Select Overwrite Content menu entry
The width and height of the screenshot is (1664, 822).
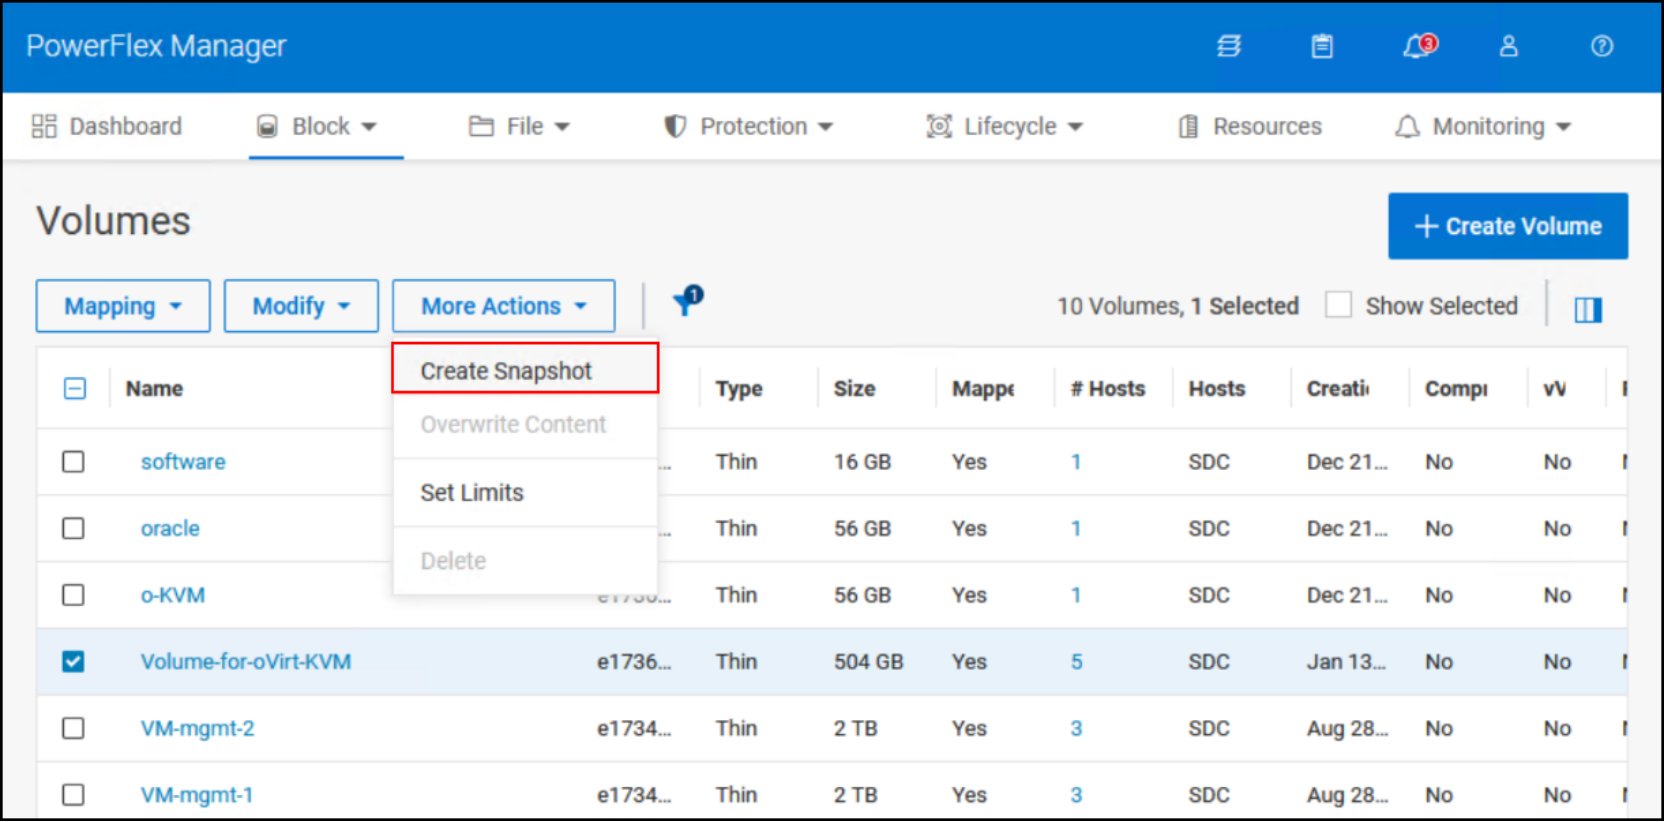(525, 425)
